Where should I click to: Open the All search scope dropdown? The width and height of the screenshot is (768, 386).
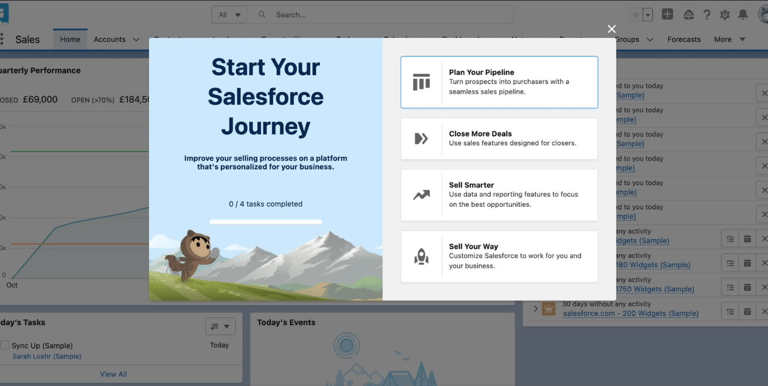pos(229,15)
